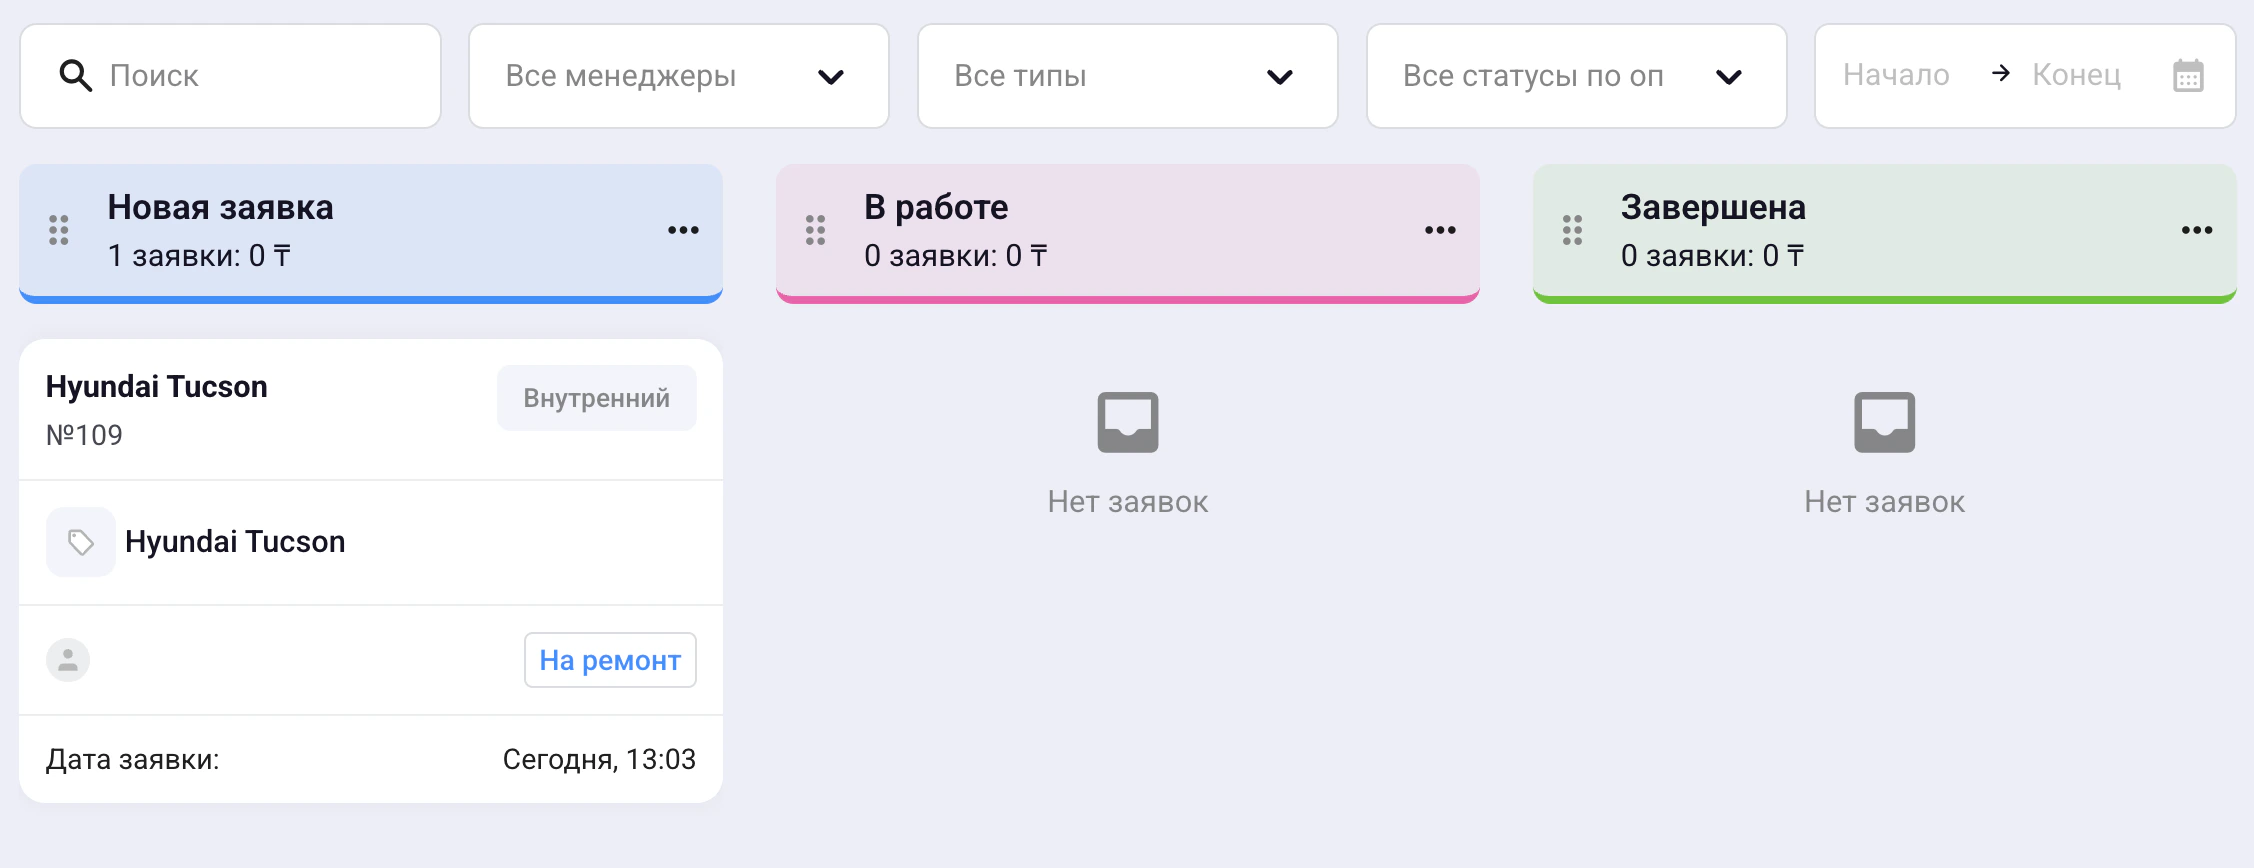Open Новая заявка column options menu
Image resolution: width=2254 pixels, height=868 pixels.
coord(683,230)
